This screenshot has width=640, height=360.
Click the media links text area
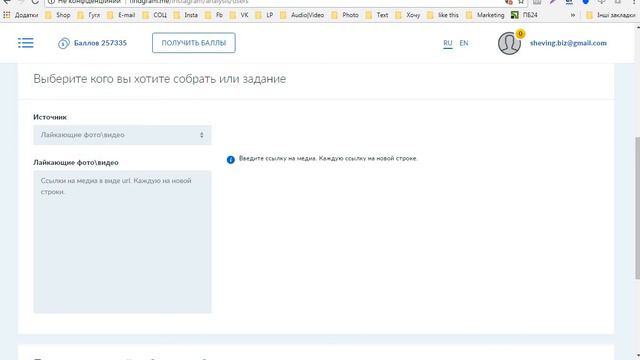pyautogui.click(x=122, y=242)
